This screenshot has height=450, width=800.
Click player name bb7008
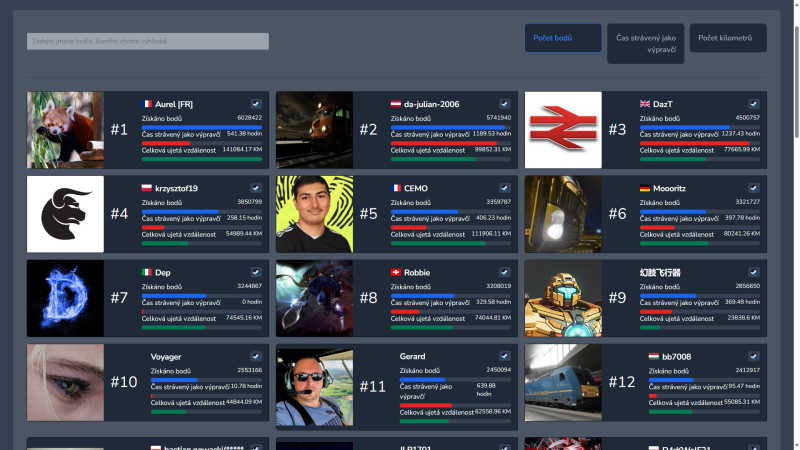click(677, 357)
